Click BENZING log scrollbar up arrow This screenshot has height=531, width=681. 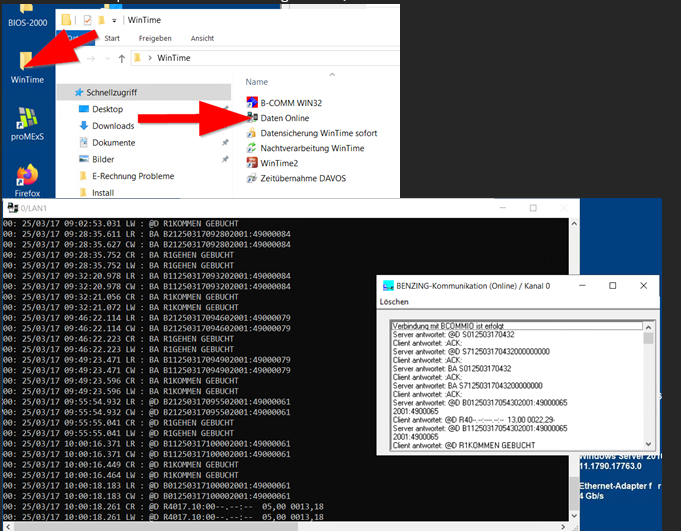click(x=648, y=327)
